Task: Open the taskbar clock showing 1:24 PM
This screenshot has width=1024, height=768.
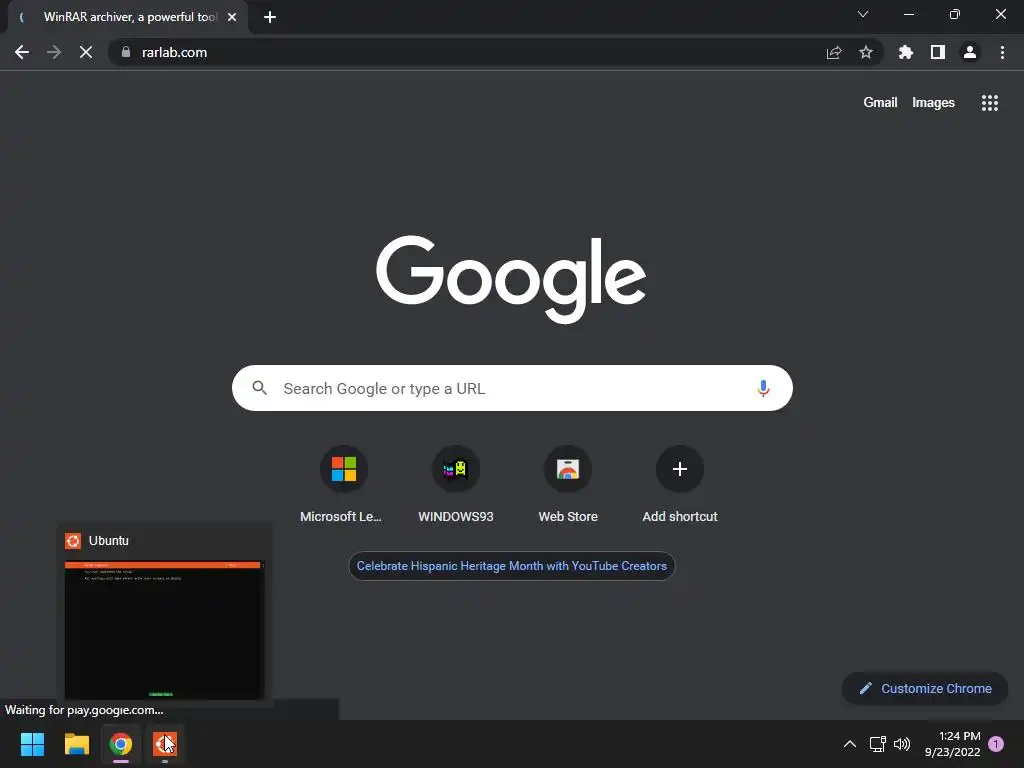Action: (x=953, y=744)
